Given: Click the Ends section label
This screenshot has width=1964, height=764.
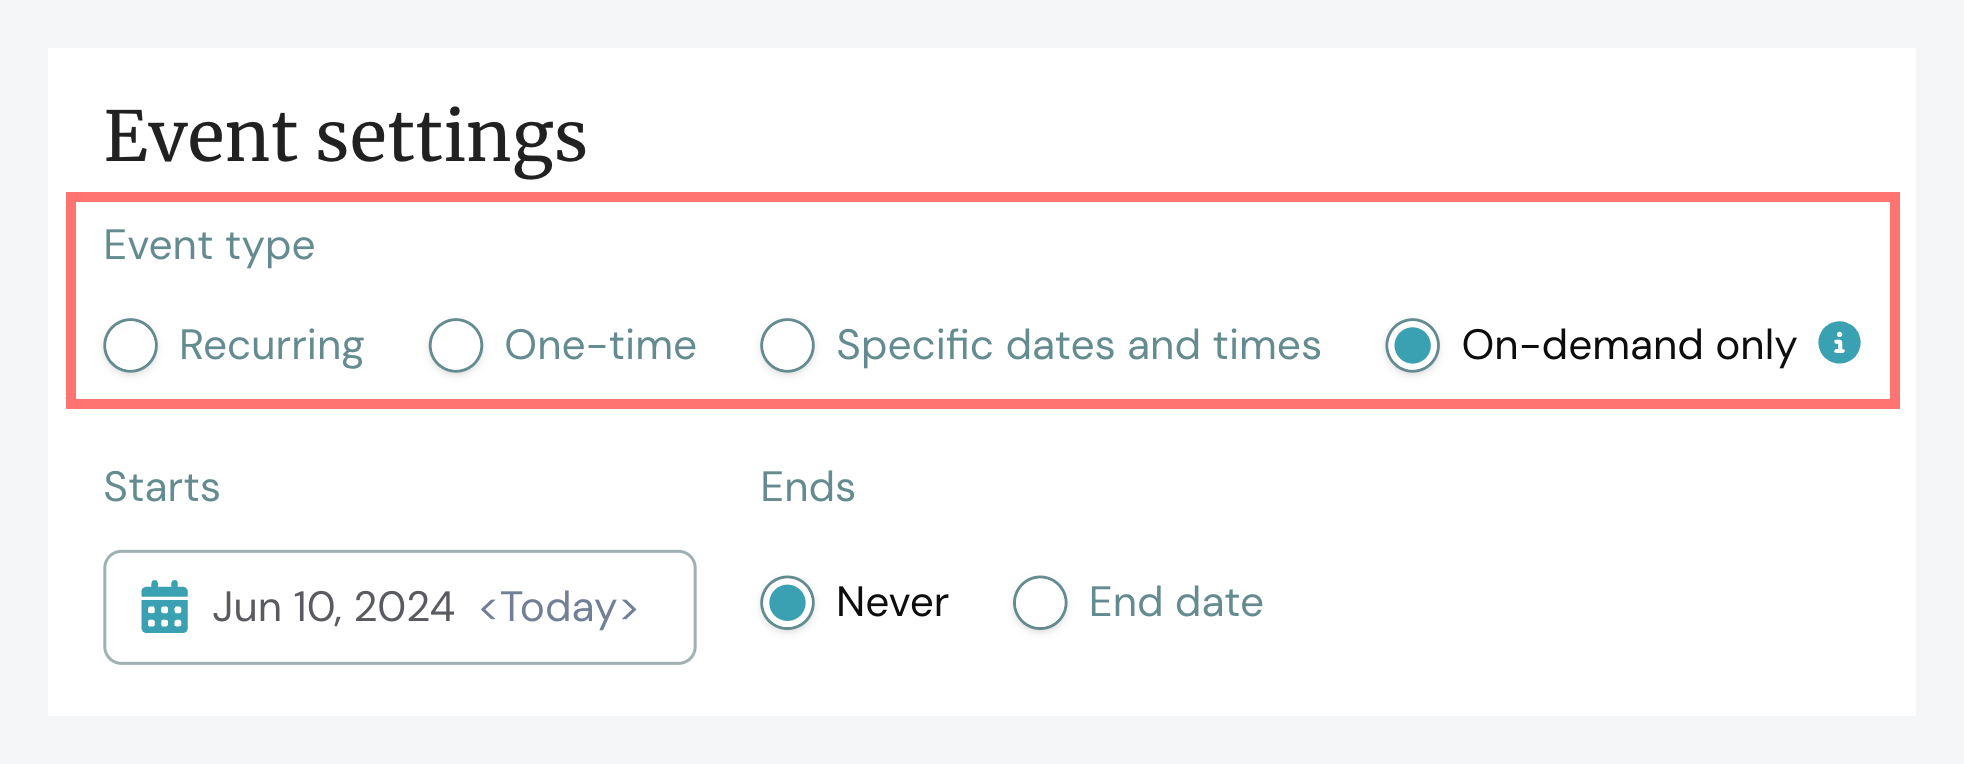Looking at the screenshot, I should (x=807, y=487).
